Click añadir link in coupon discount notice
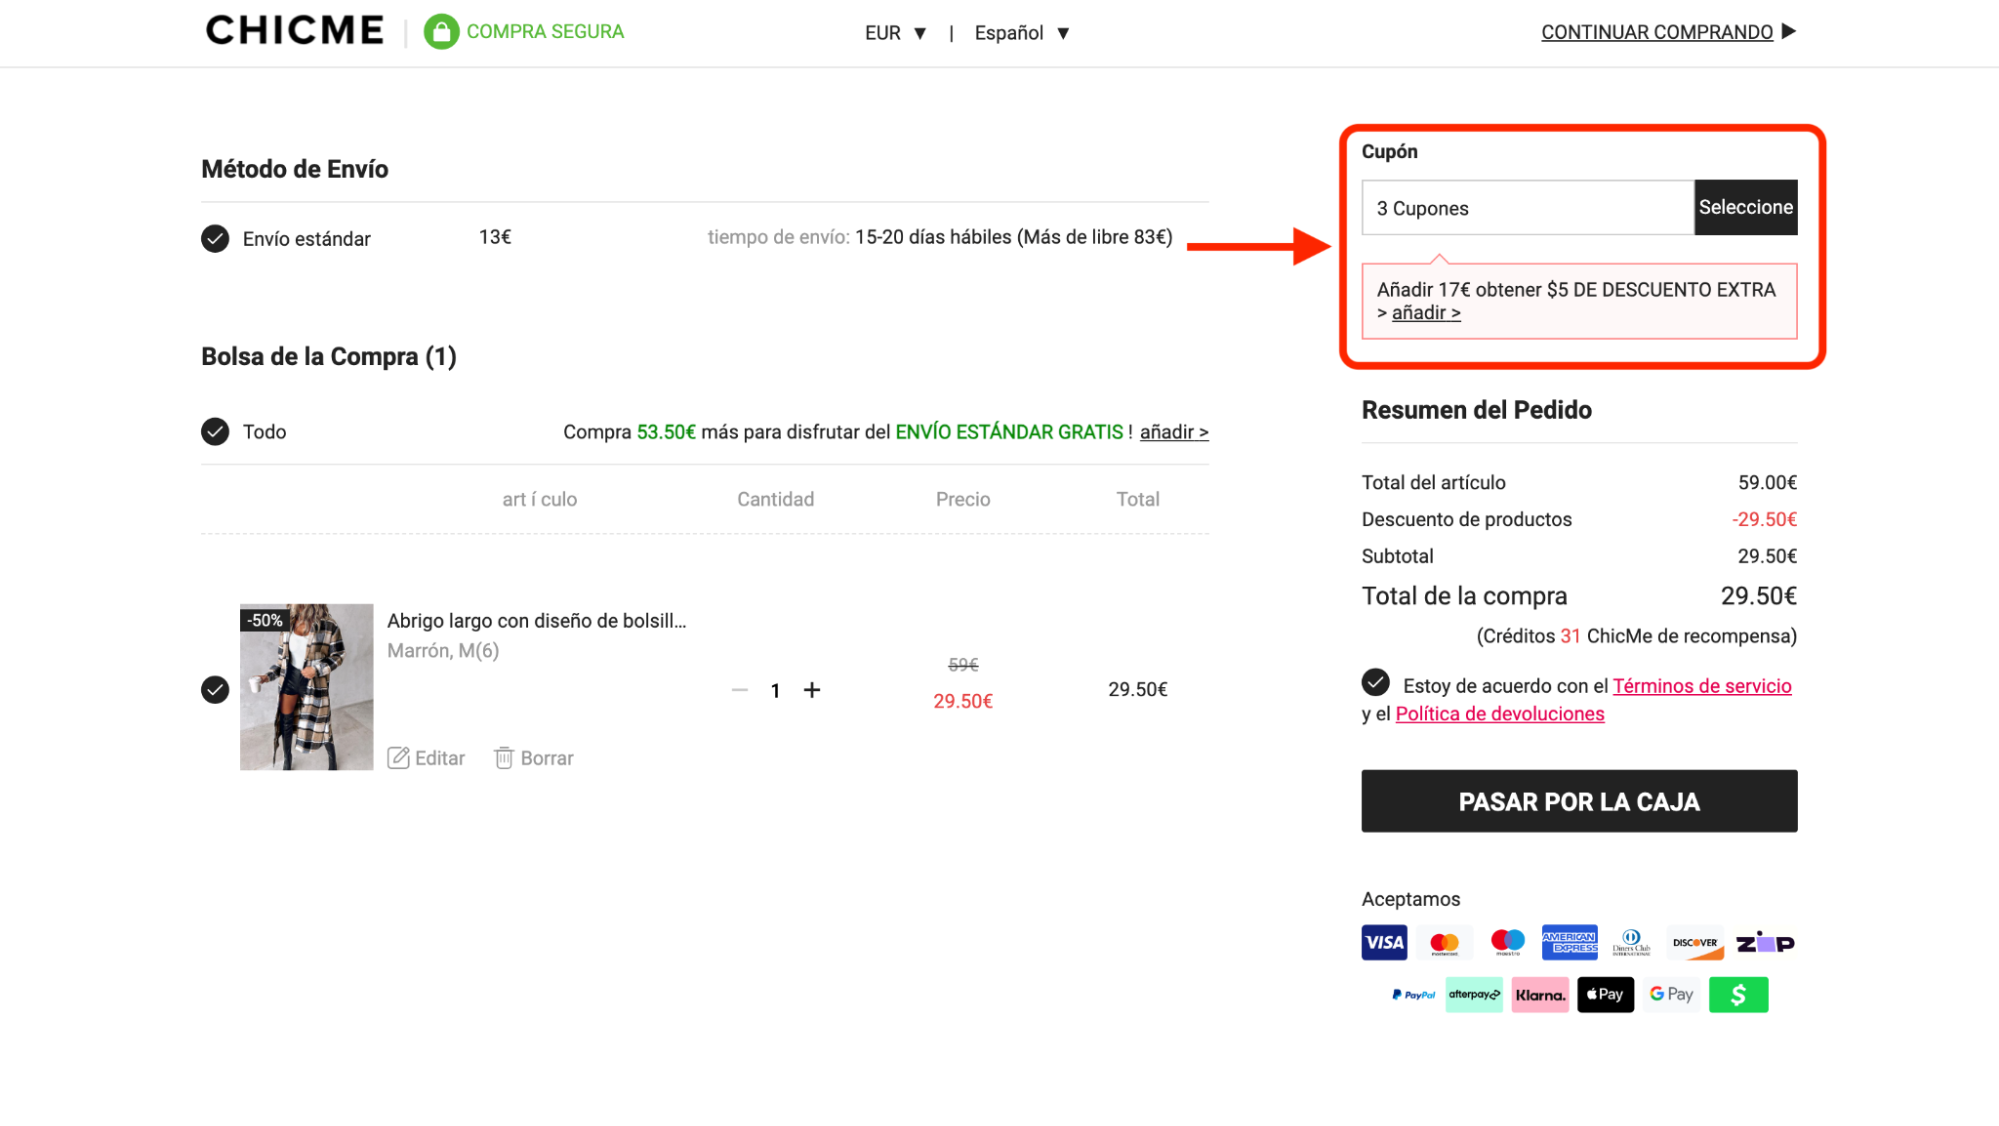The width and height of the screenshot is (1999, 1126). click(x=1425, y=313)
